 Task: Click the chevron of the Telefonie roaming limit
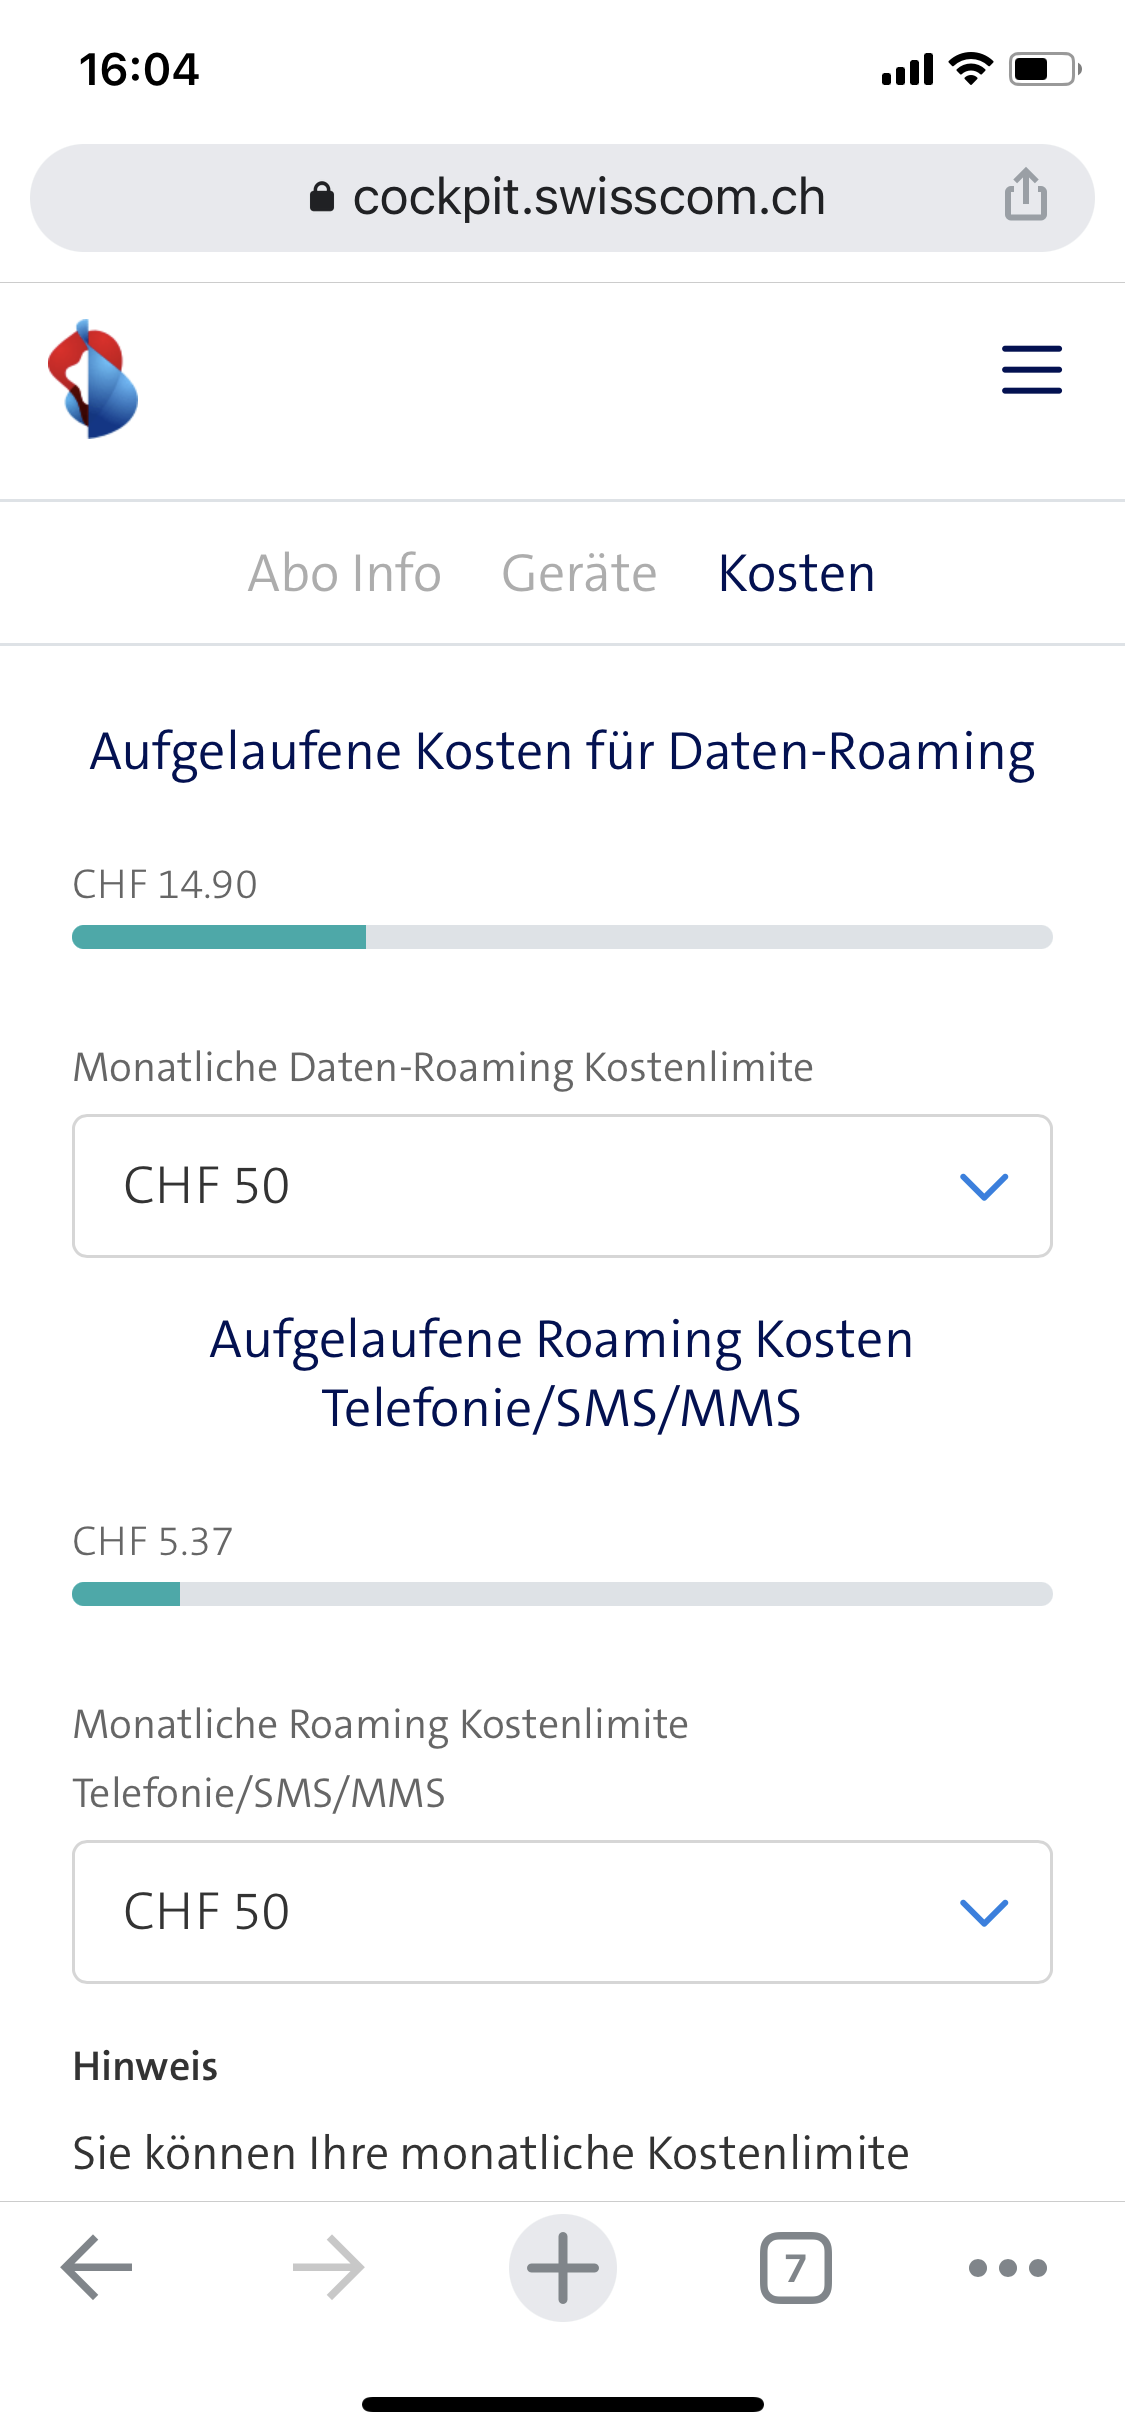point(983,1913)
